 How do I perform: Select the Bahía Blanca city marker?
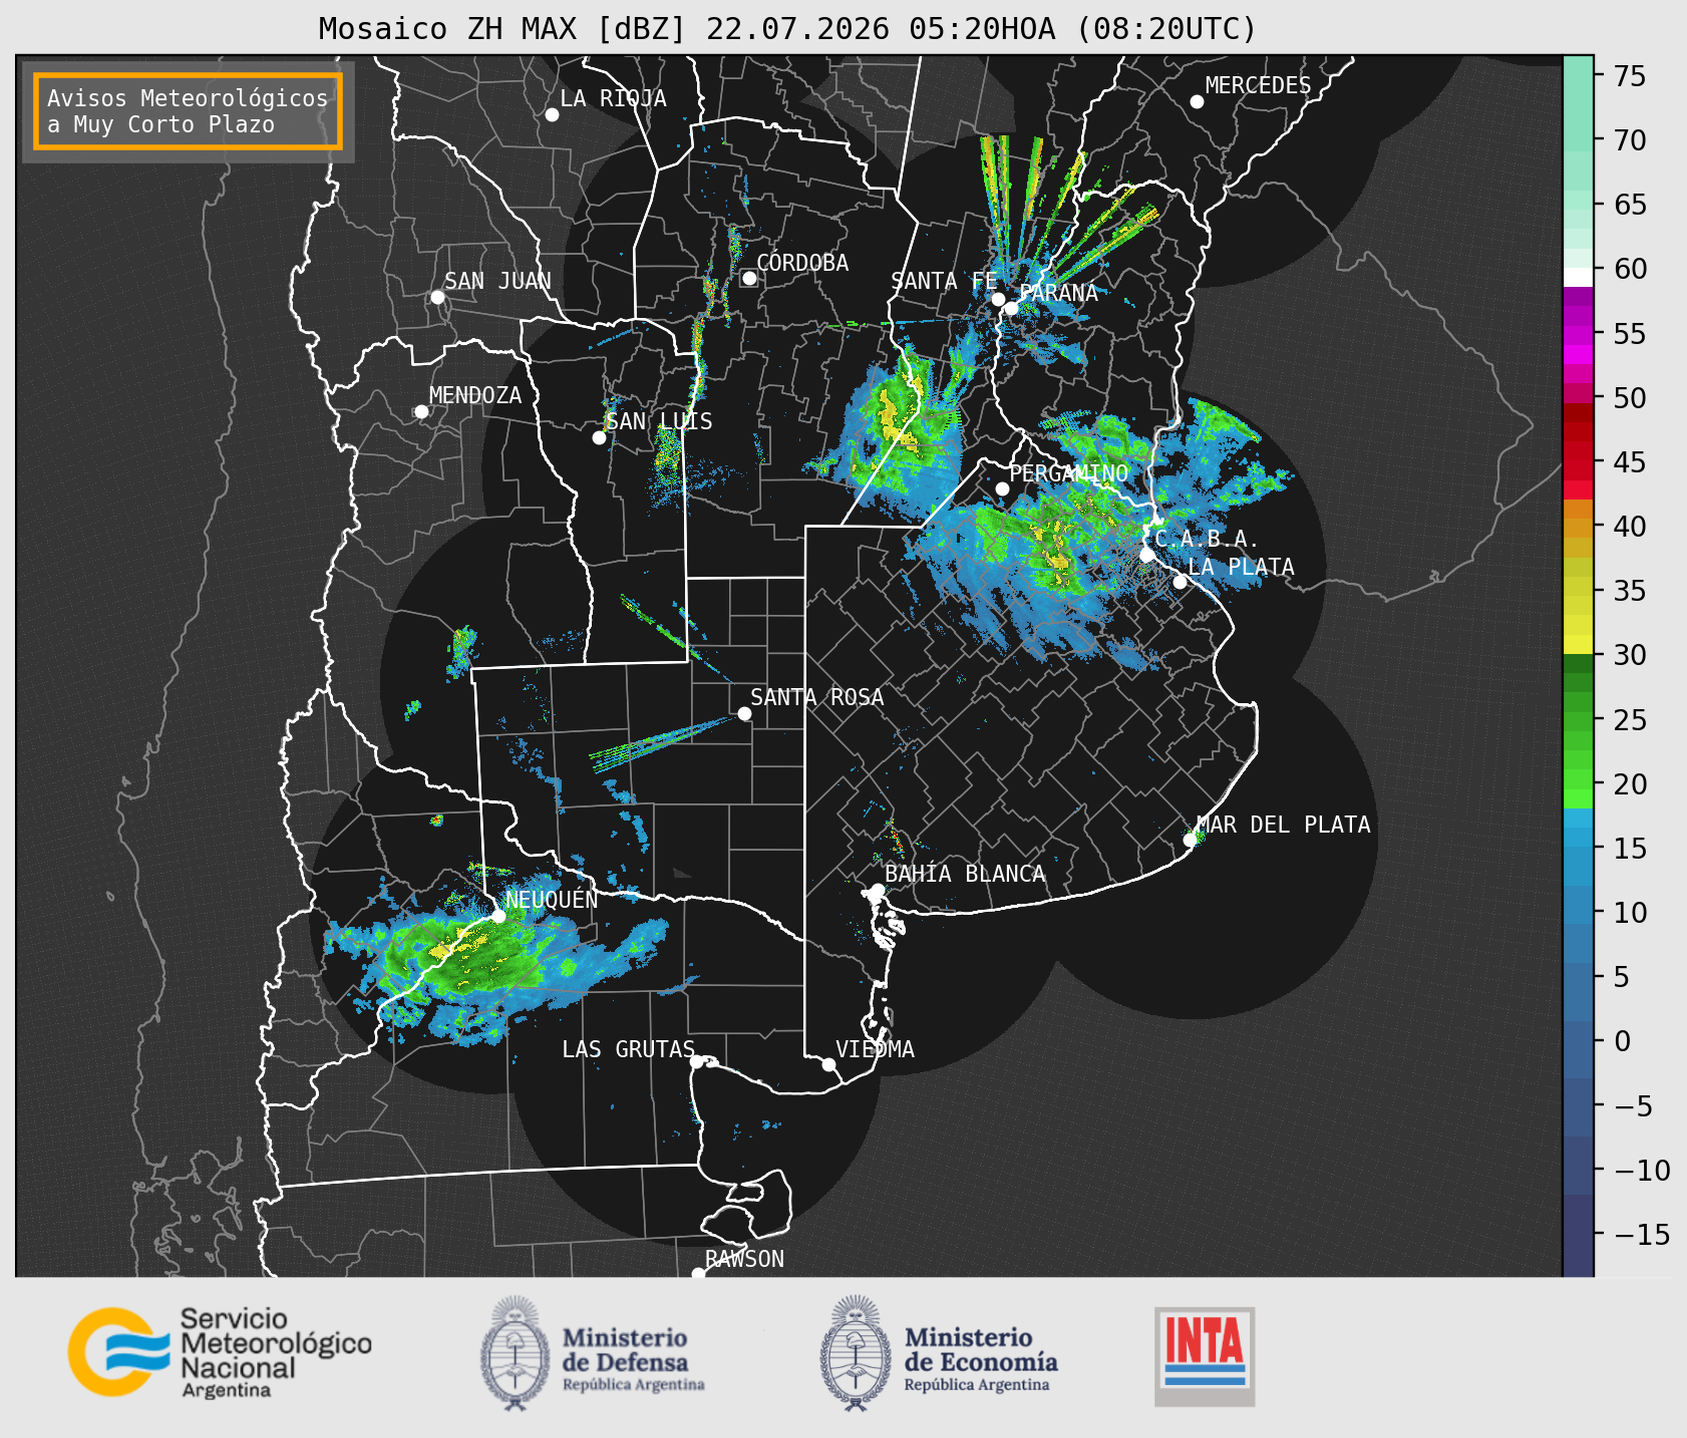(877, 890)
